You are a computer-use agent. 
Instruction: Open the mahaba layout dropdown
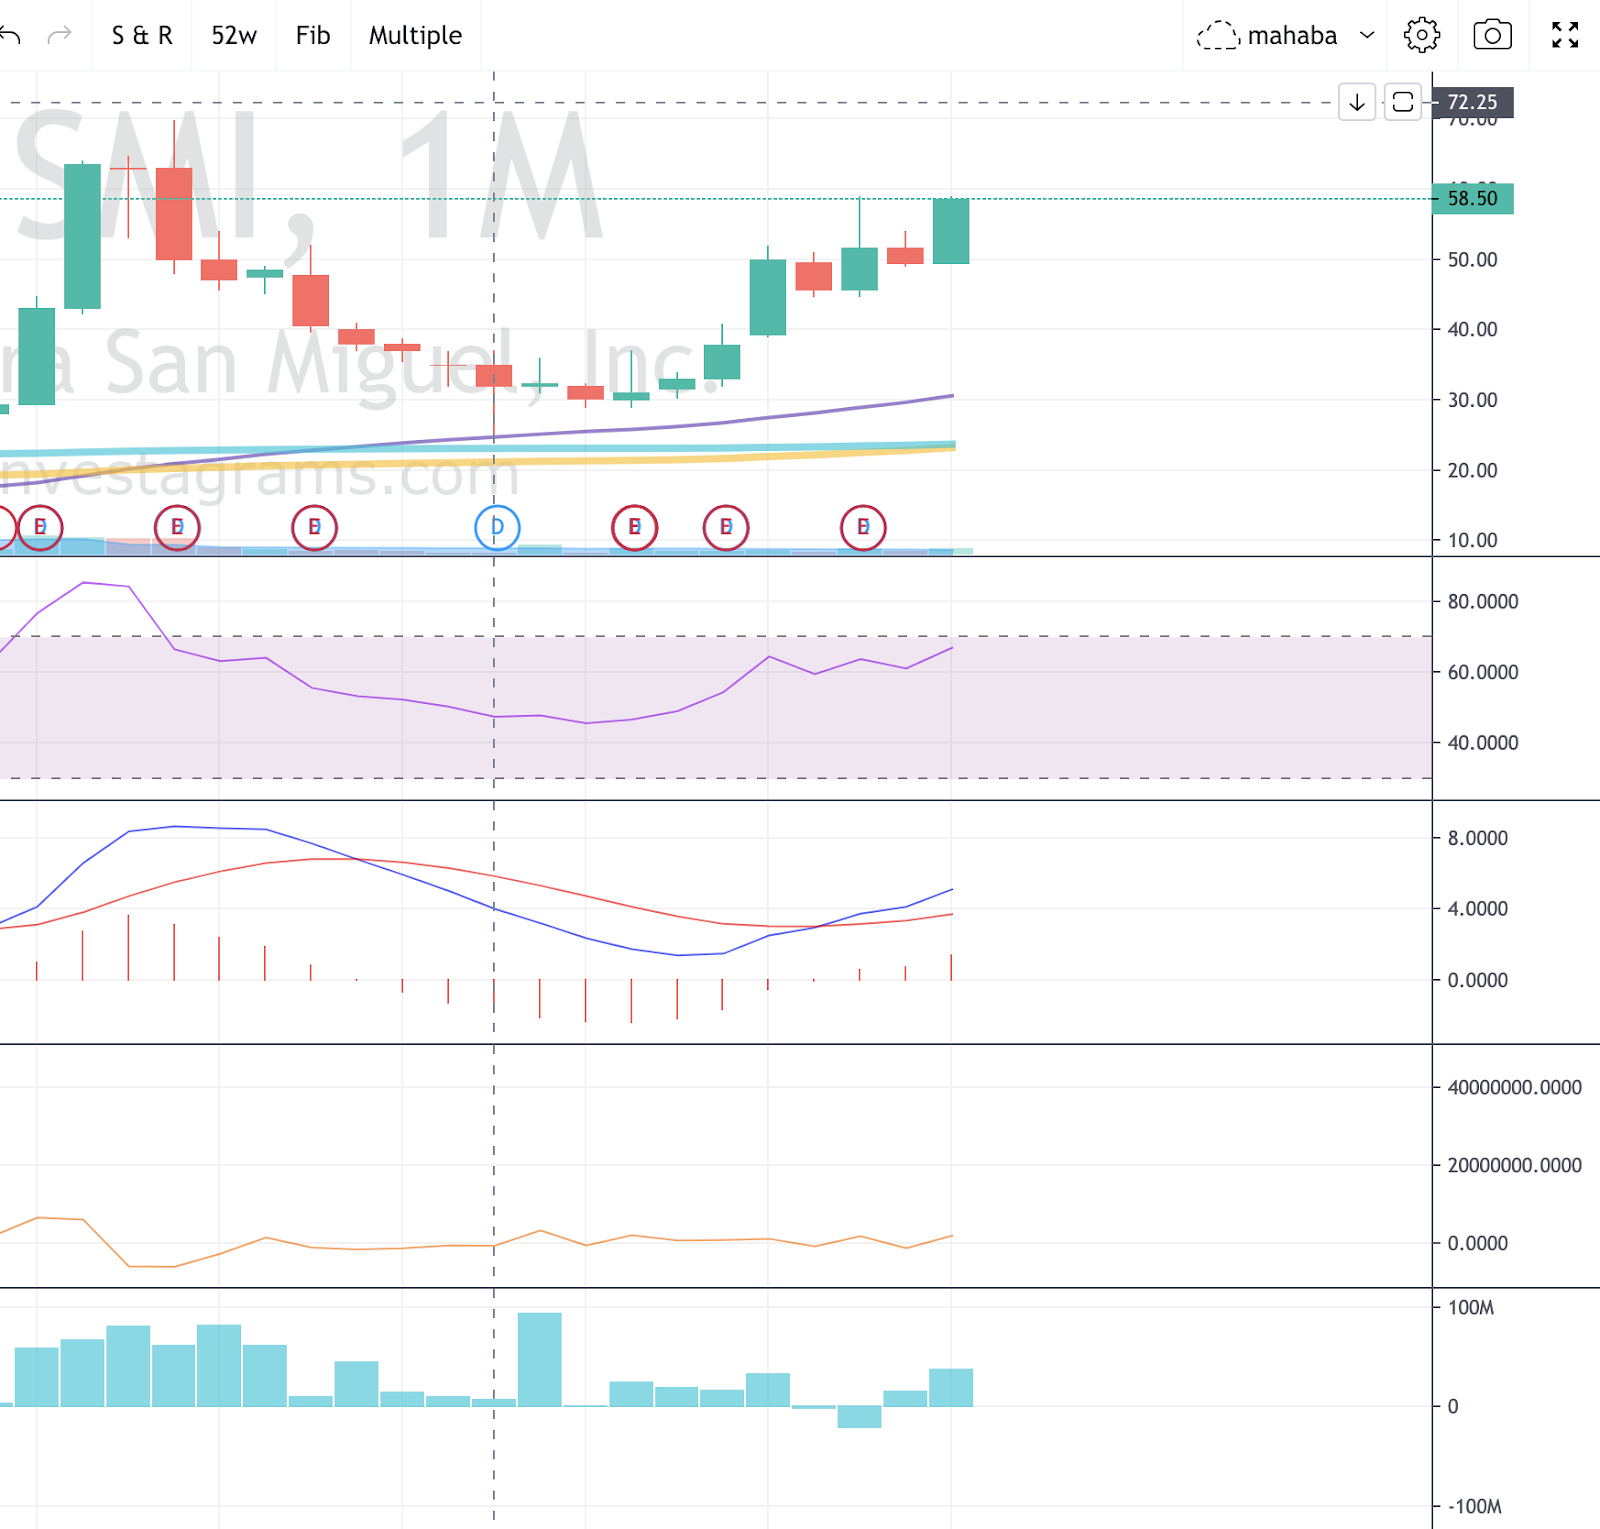pyautogui.click(x=1368, y=36)
